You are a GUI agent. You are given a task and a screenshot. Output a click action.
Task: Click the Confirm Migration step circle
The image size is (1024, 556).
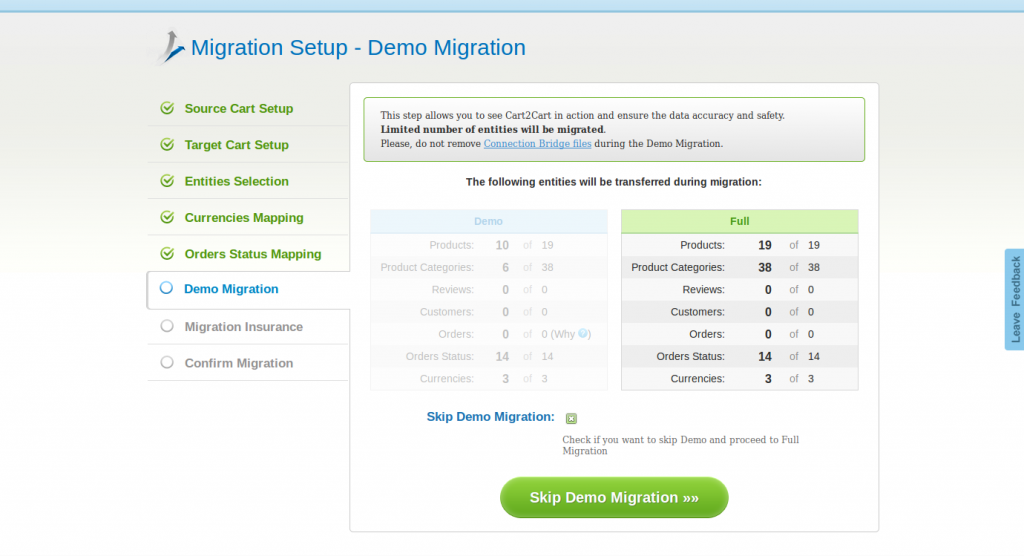tap(167, 363)
